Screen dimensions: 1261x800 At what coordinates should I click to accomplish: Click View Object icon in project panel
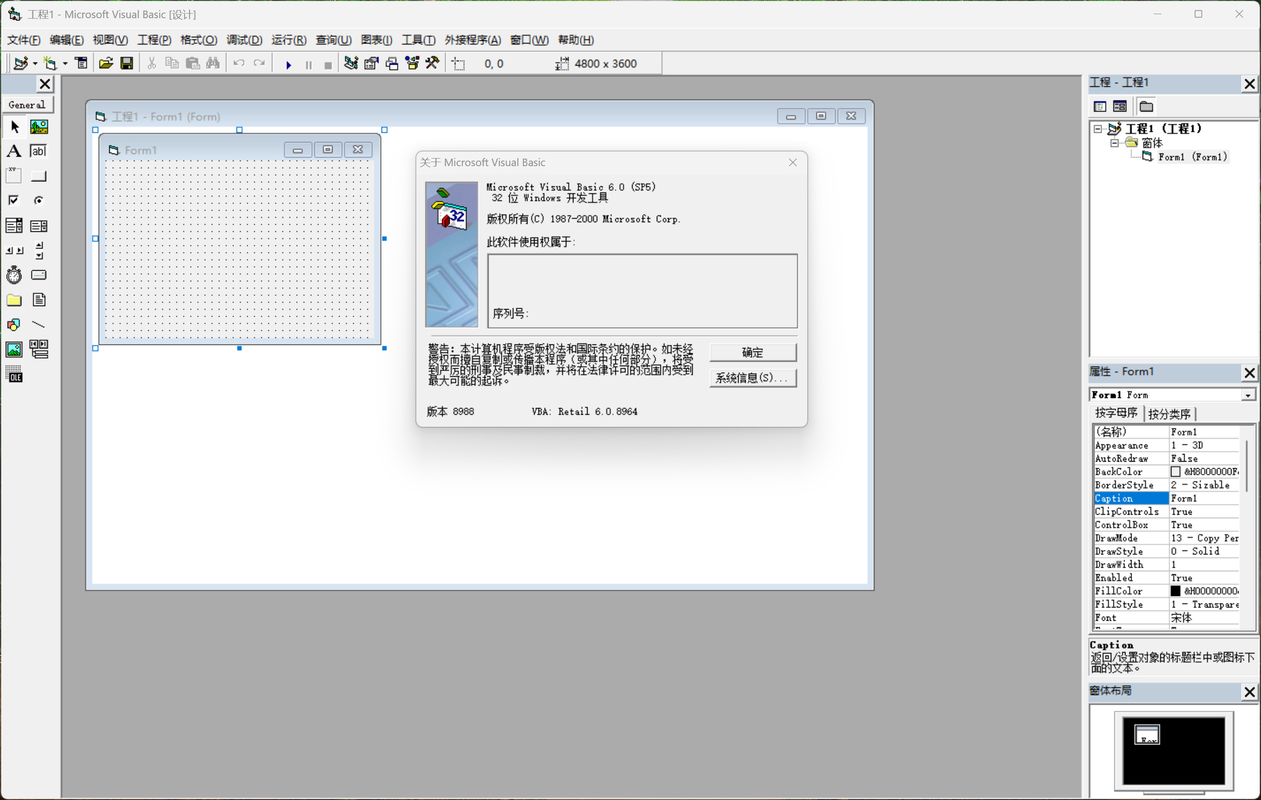[1120, 106]
